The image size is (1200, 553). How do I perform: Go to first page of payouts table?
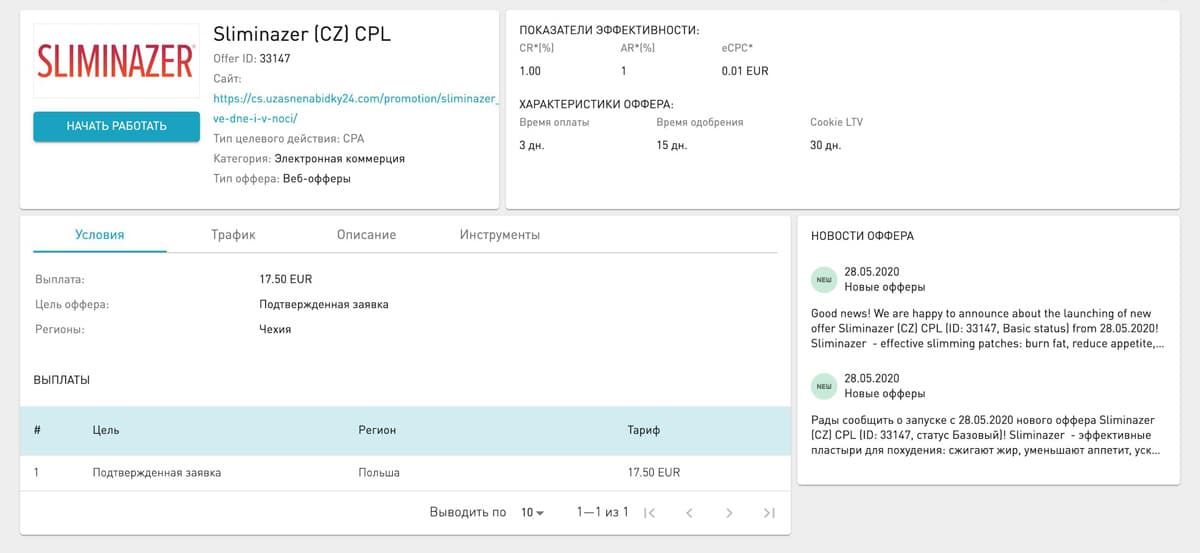click(650, 513)
